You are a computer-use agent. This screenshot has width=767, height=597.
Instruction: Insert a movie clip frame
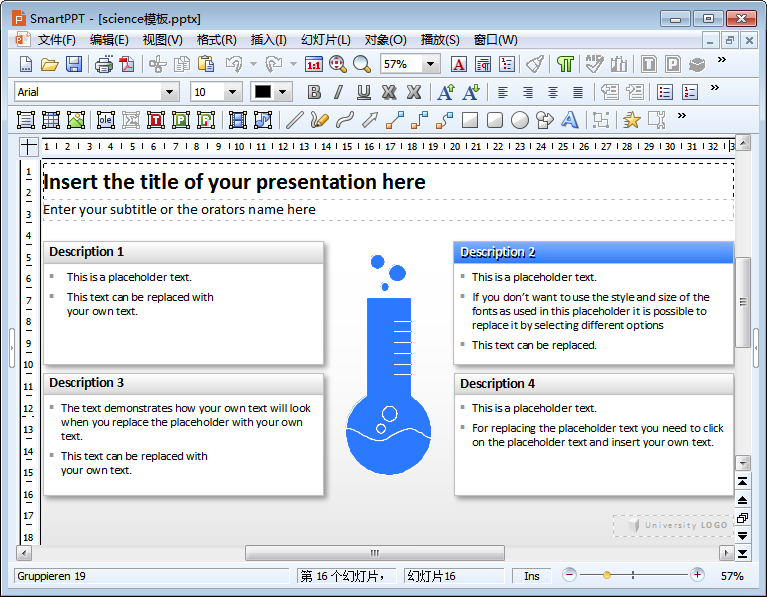[238, 120]
